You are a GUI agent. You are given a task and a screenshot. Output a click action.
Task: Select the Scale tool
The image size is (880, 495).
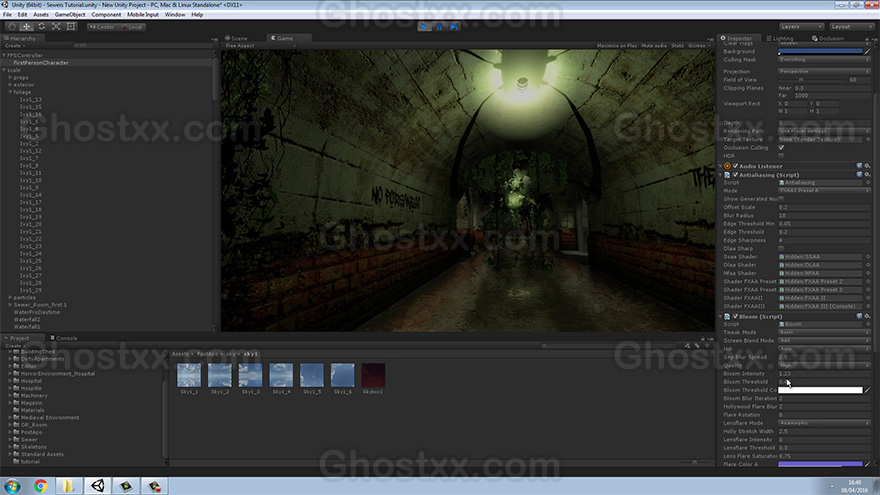(x=56, y=26)
